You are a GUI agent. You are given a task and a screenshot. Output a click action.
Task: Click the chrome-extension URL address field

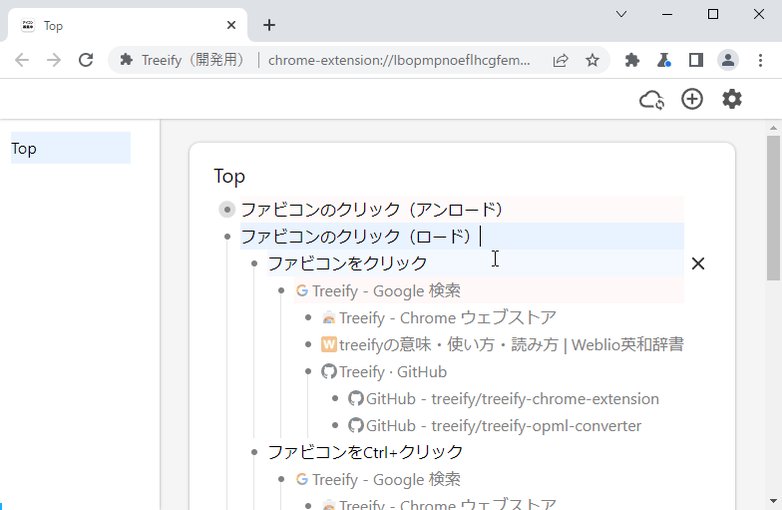(x=399, y=60)
